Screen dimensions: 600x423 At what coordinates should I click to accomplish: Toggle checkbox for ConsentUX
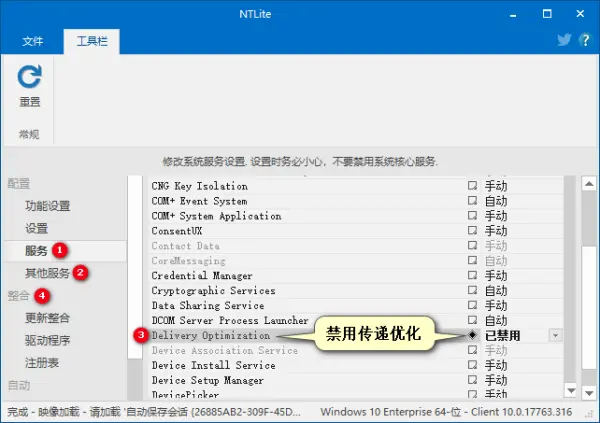[x=473, y=230]
